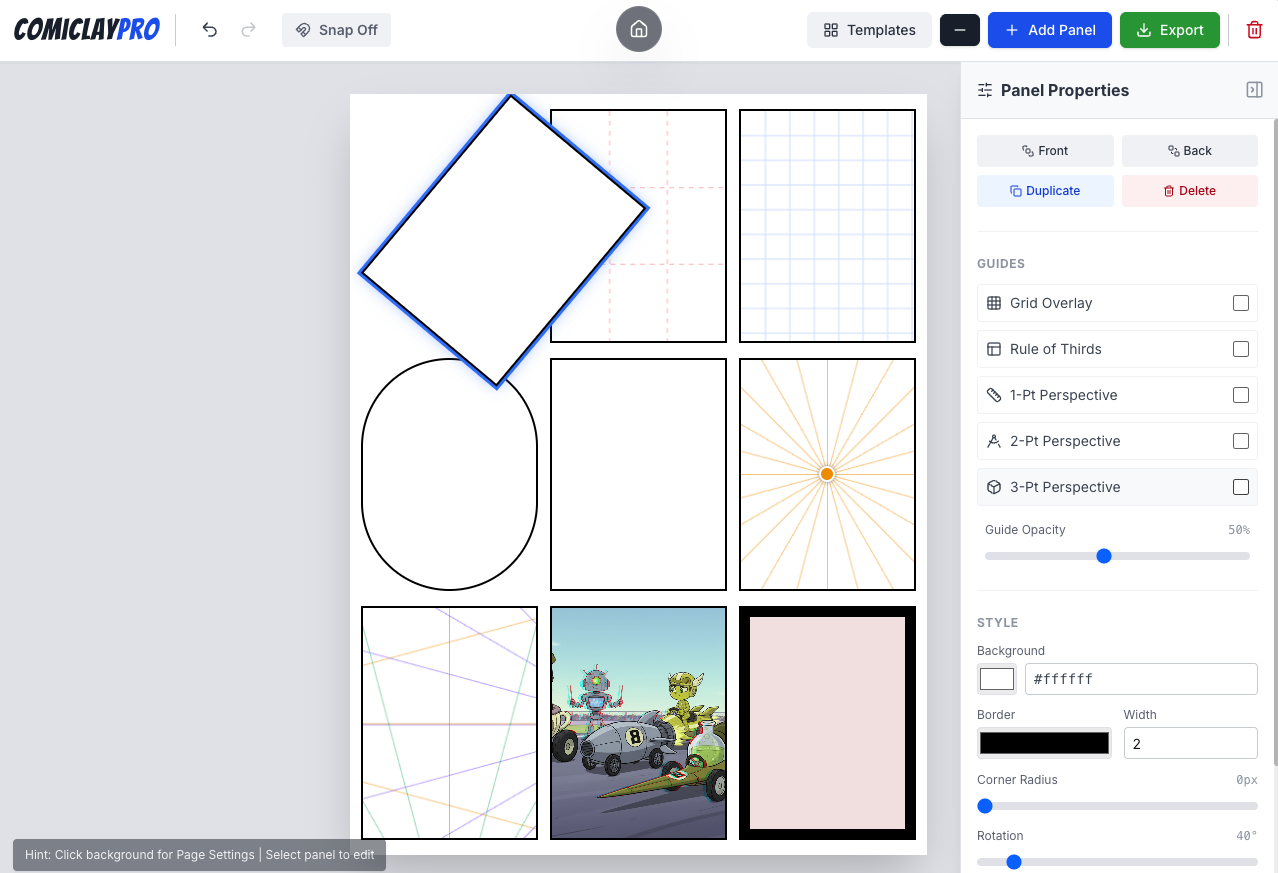Click the round Home icon button
Viewport: 1278px width, 873px height.
(x=639, y=30)
